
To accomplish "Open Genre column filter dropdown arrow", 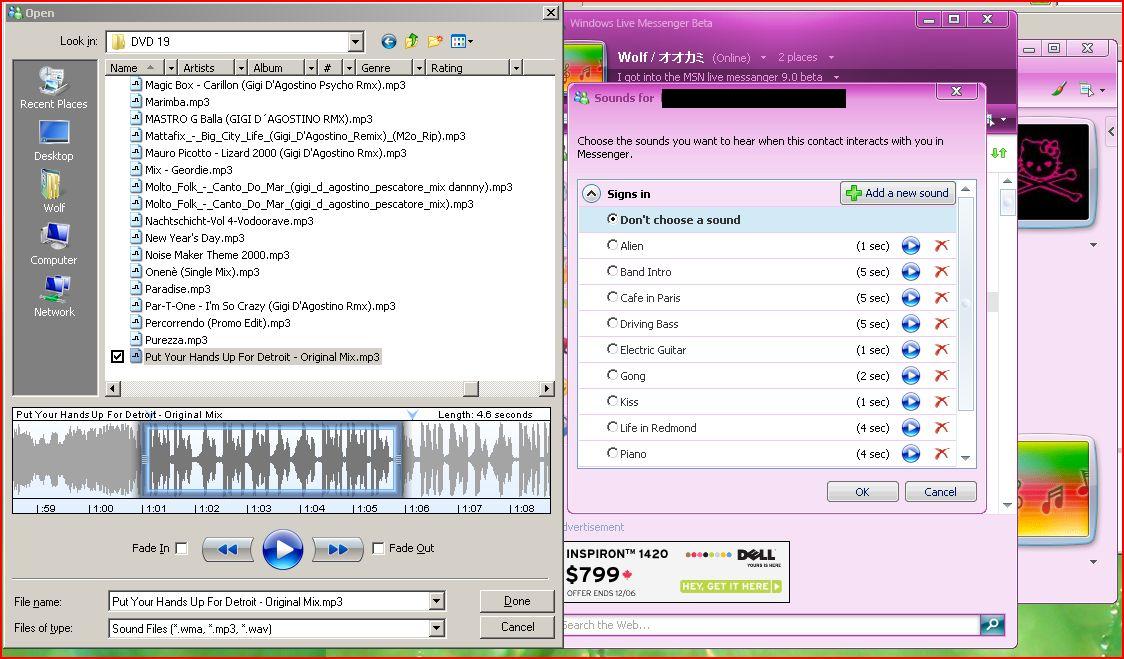I will [419, 67].
